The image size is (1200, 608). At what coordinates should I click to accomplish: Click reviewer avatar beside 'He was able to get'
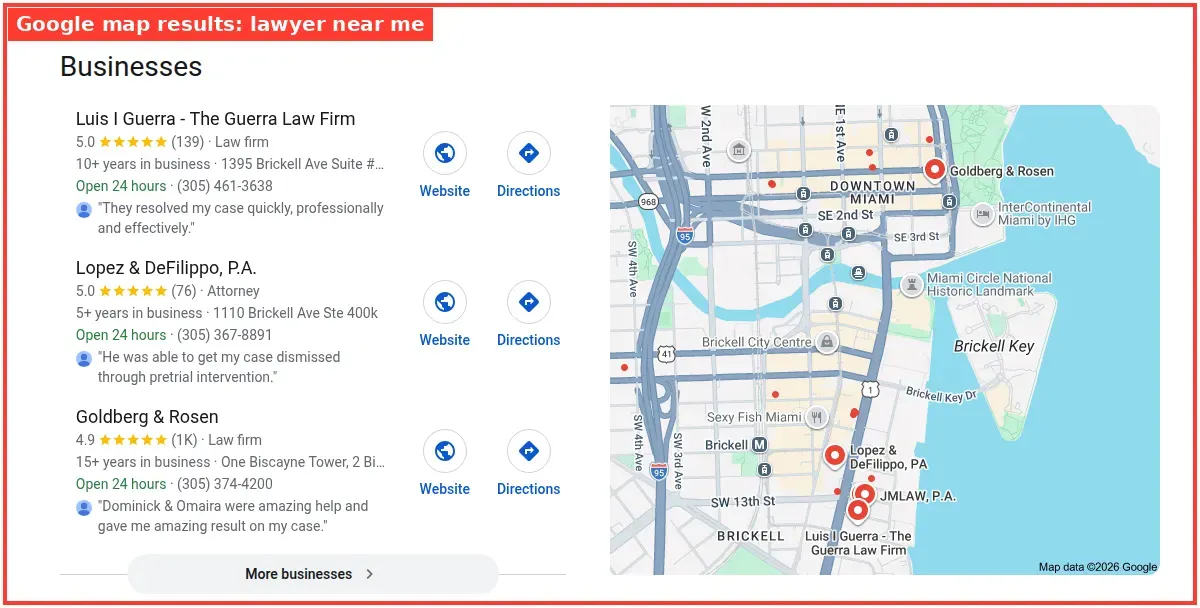[x=84, y=359]
